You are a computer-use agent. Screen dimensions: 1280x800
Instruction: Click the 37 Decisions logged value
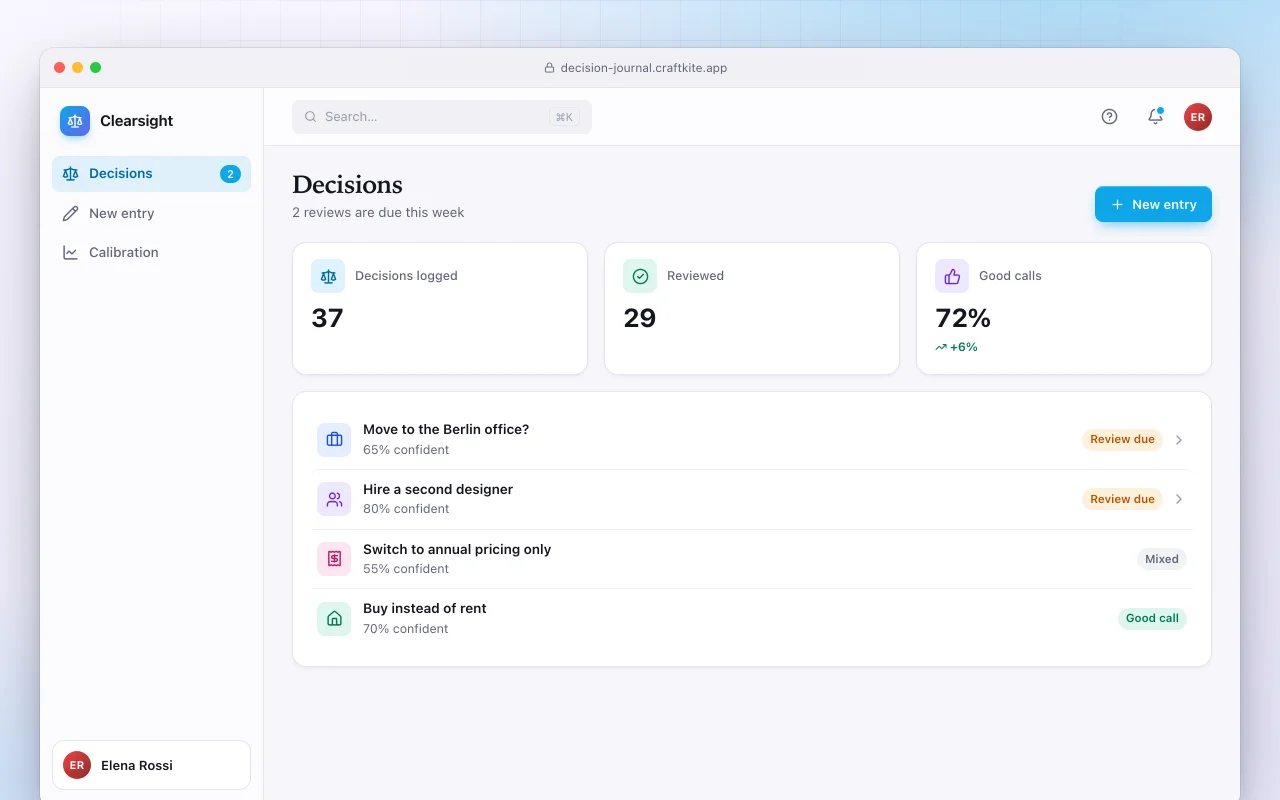(x=327, y=318)
